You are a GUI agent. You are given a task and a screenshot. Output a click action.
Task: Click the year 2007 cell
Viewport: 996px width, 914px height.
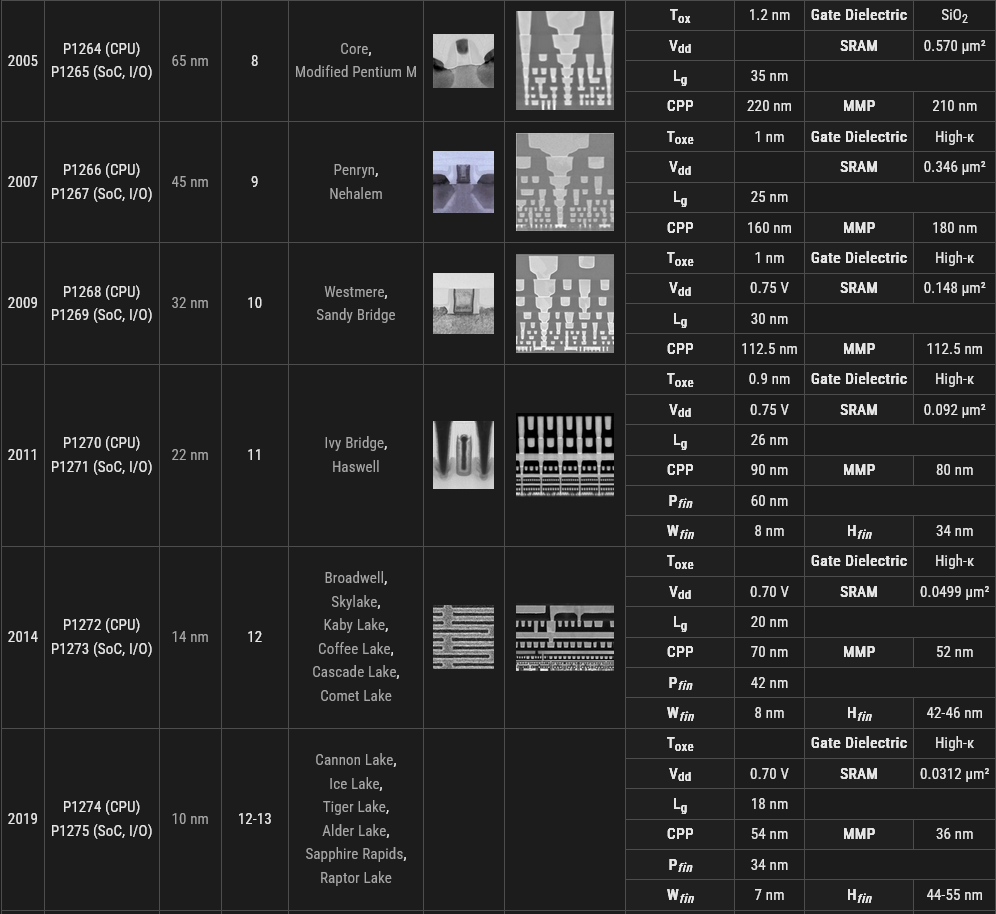pos(23,182)
